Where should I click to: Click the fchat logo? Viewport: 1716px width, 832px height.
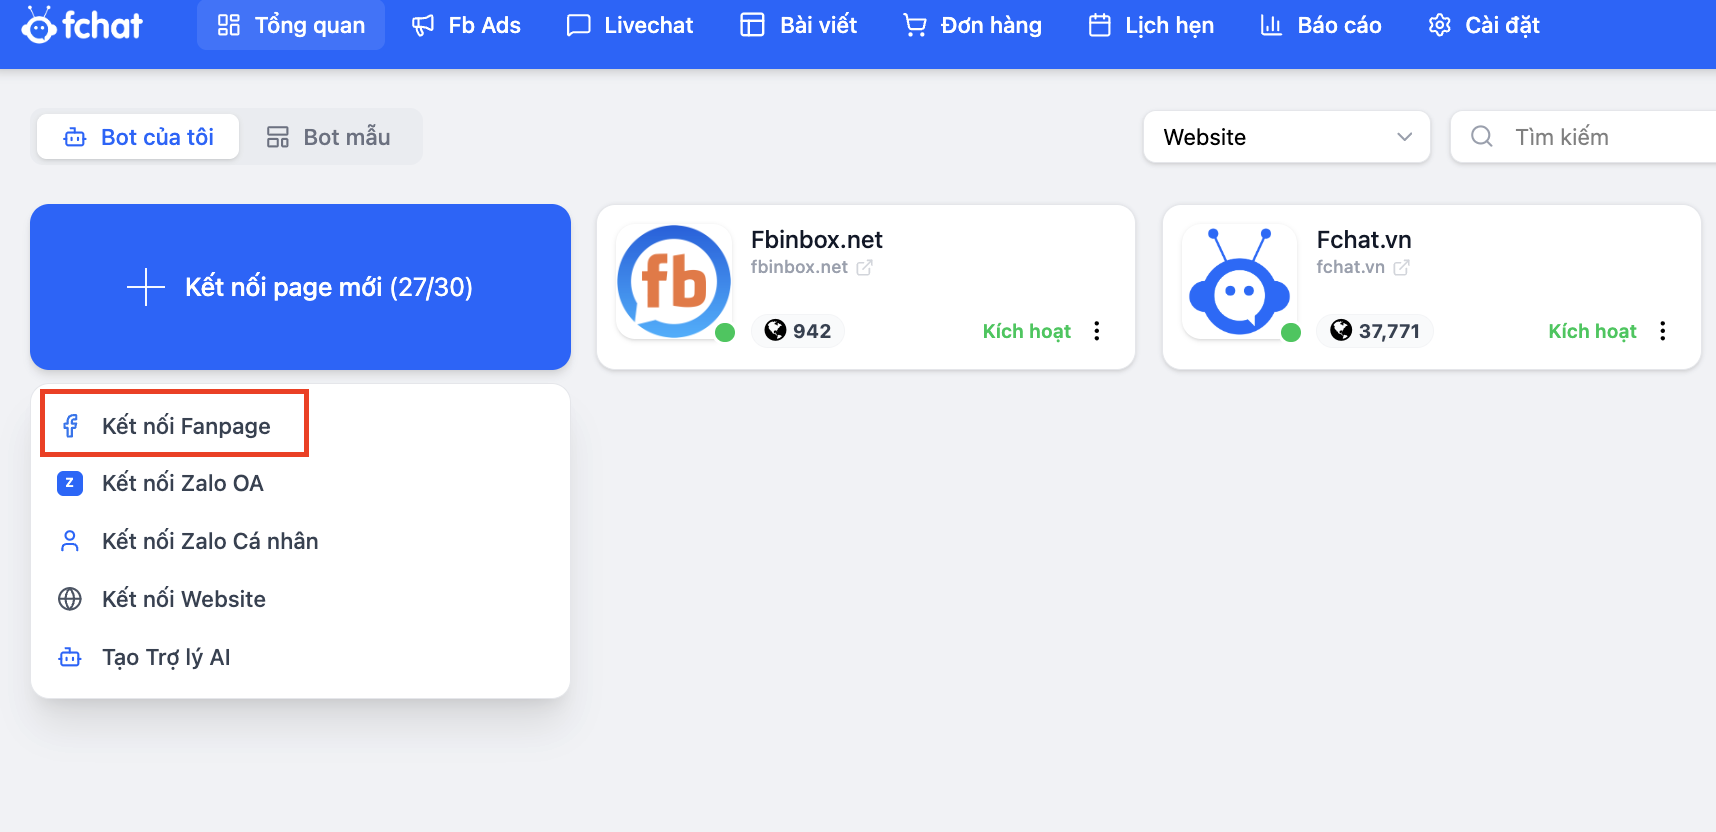[x=82, y=25]
